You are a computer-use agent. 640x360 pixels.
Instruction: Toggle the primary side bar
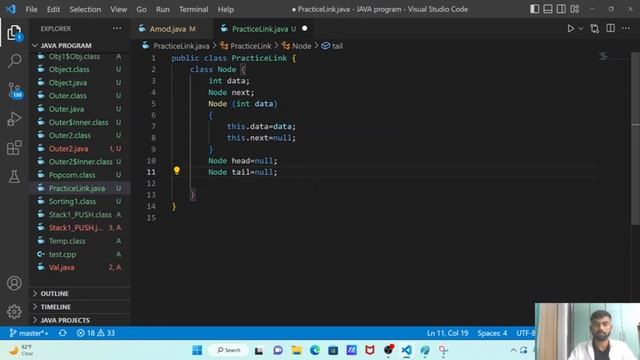click(534, 9)
